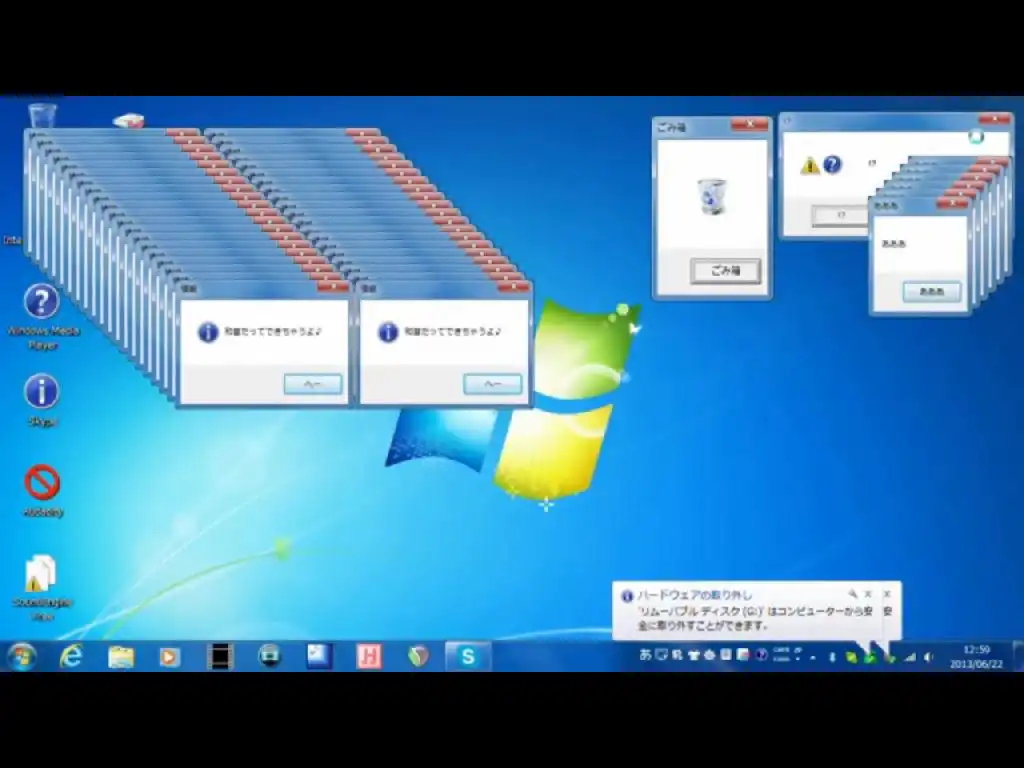Open the network signal tray icon
Screen dimensions: 1024x768
(x=911, y=658)
